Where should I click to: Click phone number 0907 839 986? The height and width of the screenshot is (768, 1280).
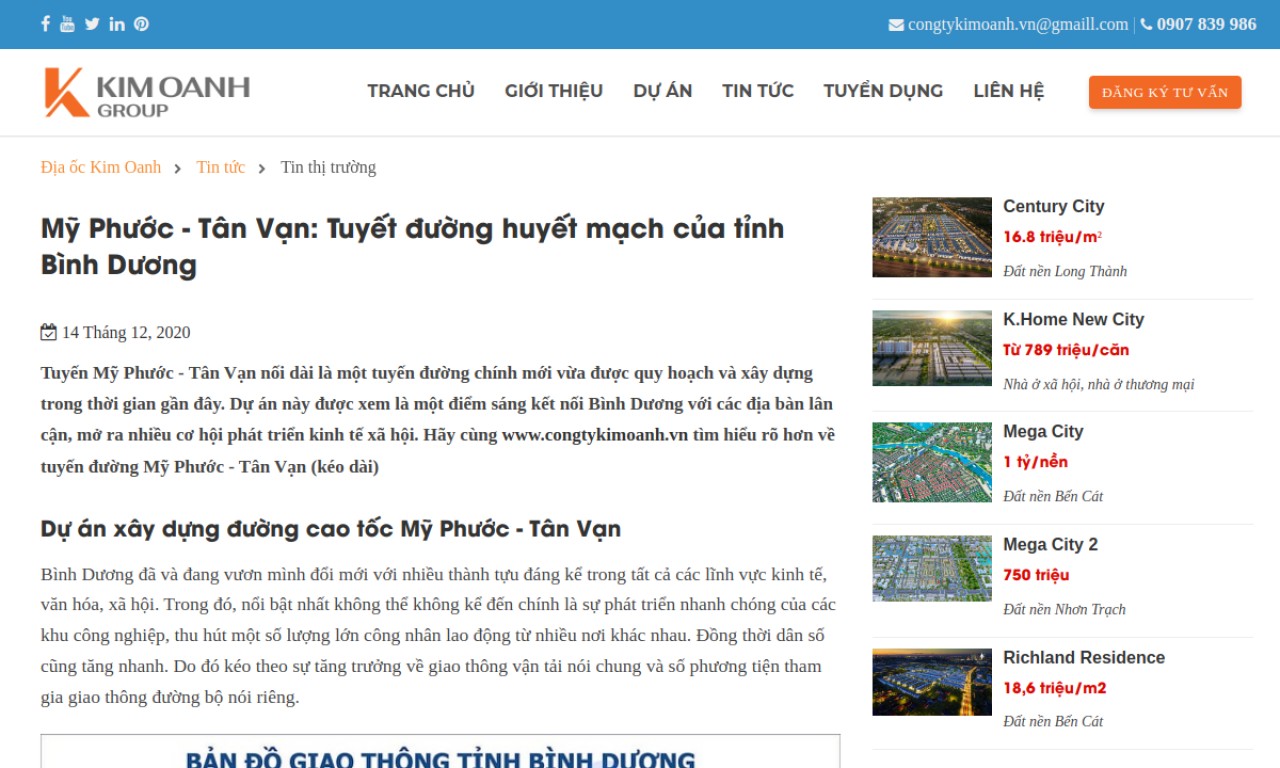(x=1206, y=24)
